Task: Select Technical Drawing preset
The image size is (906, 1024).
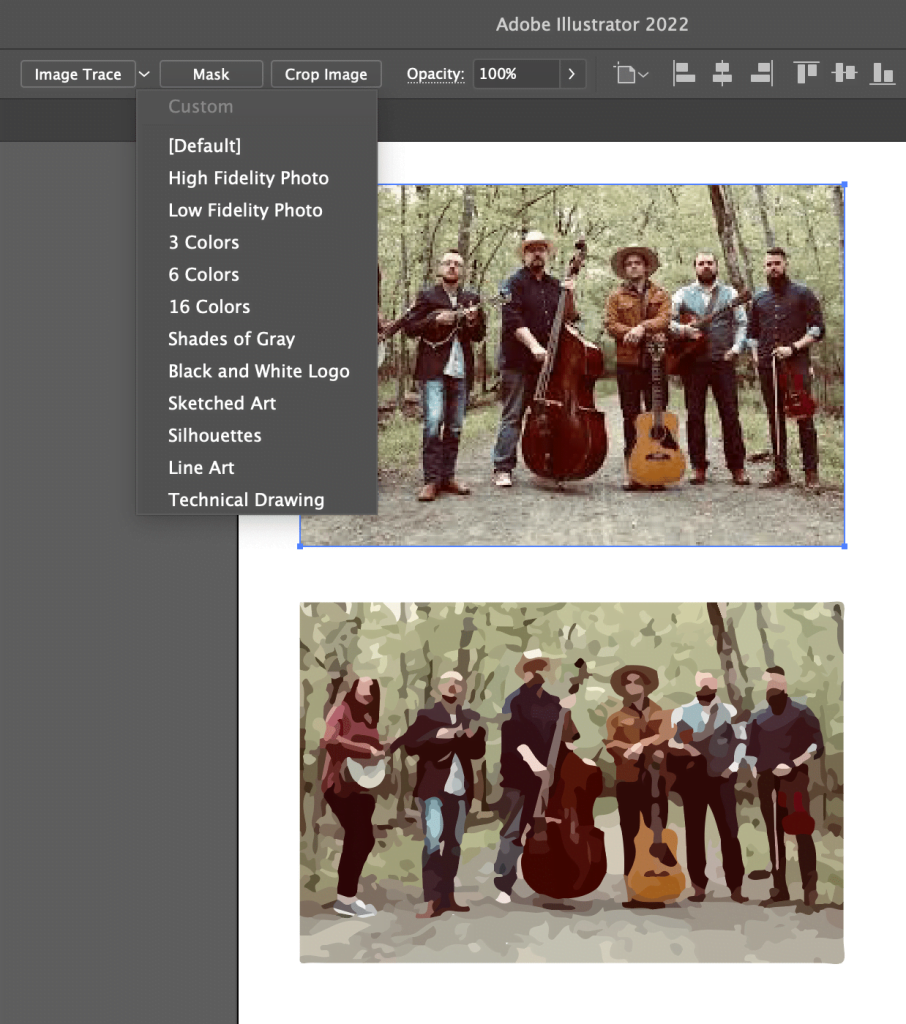Action: pyautogui.click(x=257, y=500)
